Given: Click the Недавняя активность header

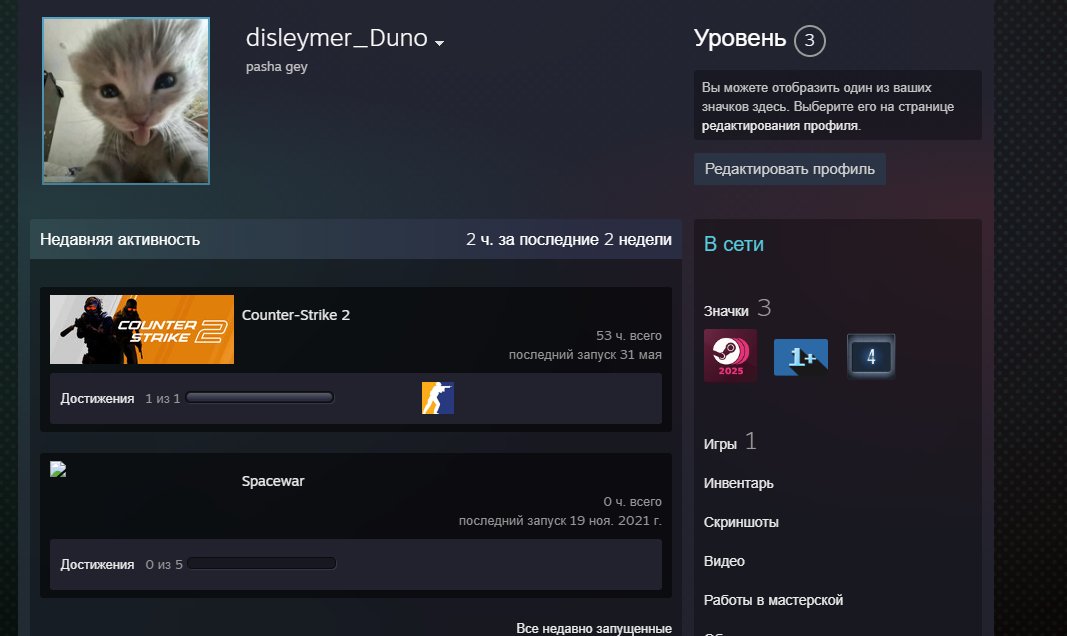Looking at the screenshot, I should [120, 239].
